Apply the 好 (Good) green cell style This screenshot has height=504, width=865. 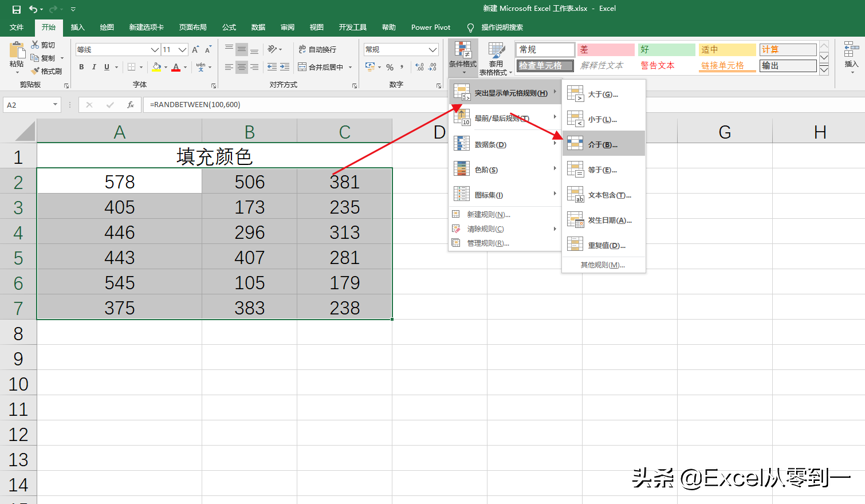[666, 50]
